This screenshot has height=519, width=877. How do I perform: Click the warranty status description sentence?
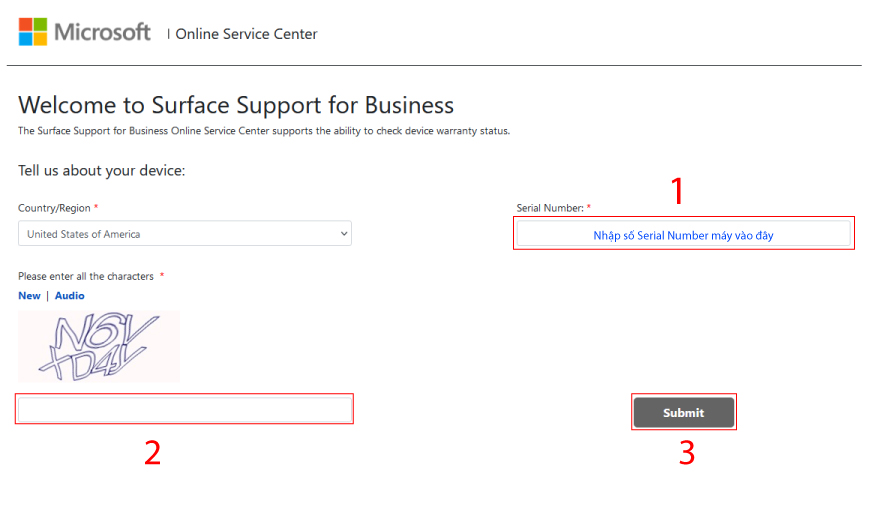263,131
